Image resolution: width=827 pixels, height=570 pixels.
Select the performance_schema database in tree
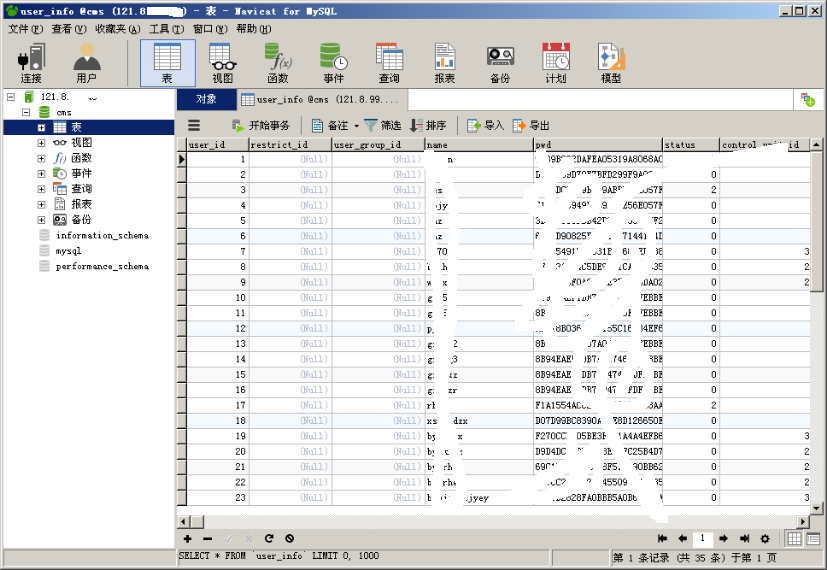click(x=101, y=267)
